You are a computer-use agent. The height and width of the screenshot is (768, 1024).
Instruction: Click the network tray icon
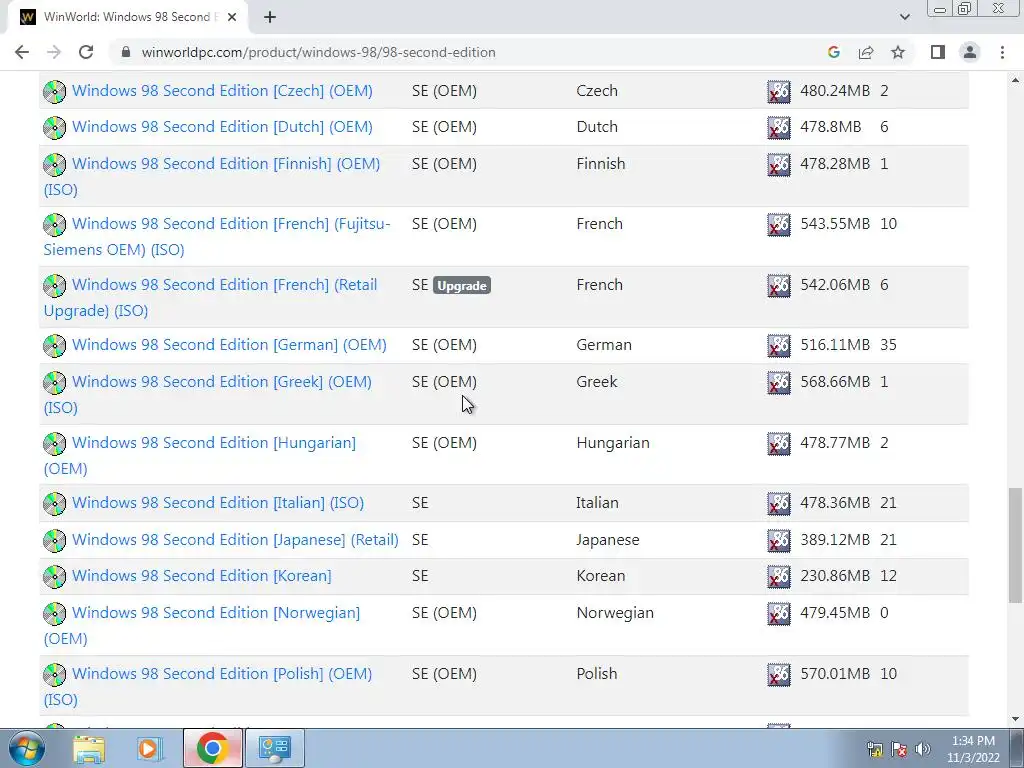click(874, 749)
